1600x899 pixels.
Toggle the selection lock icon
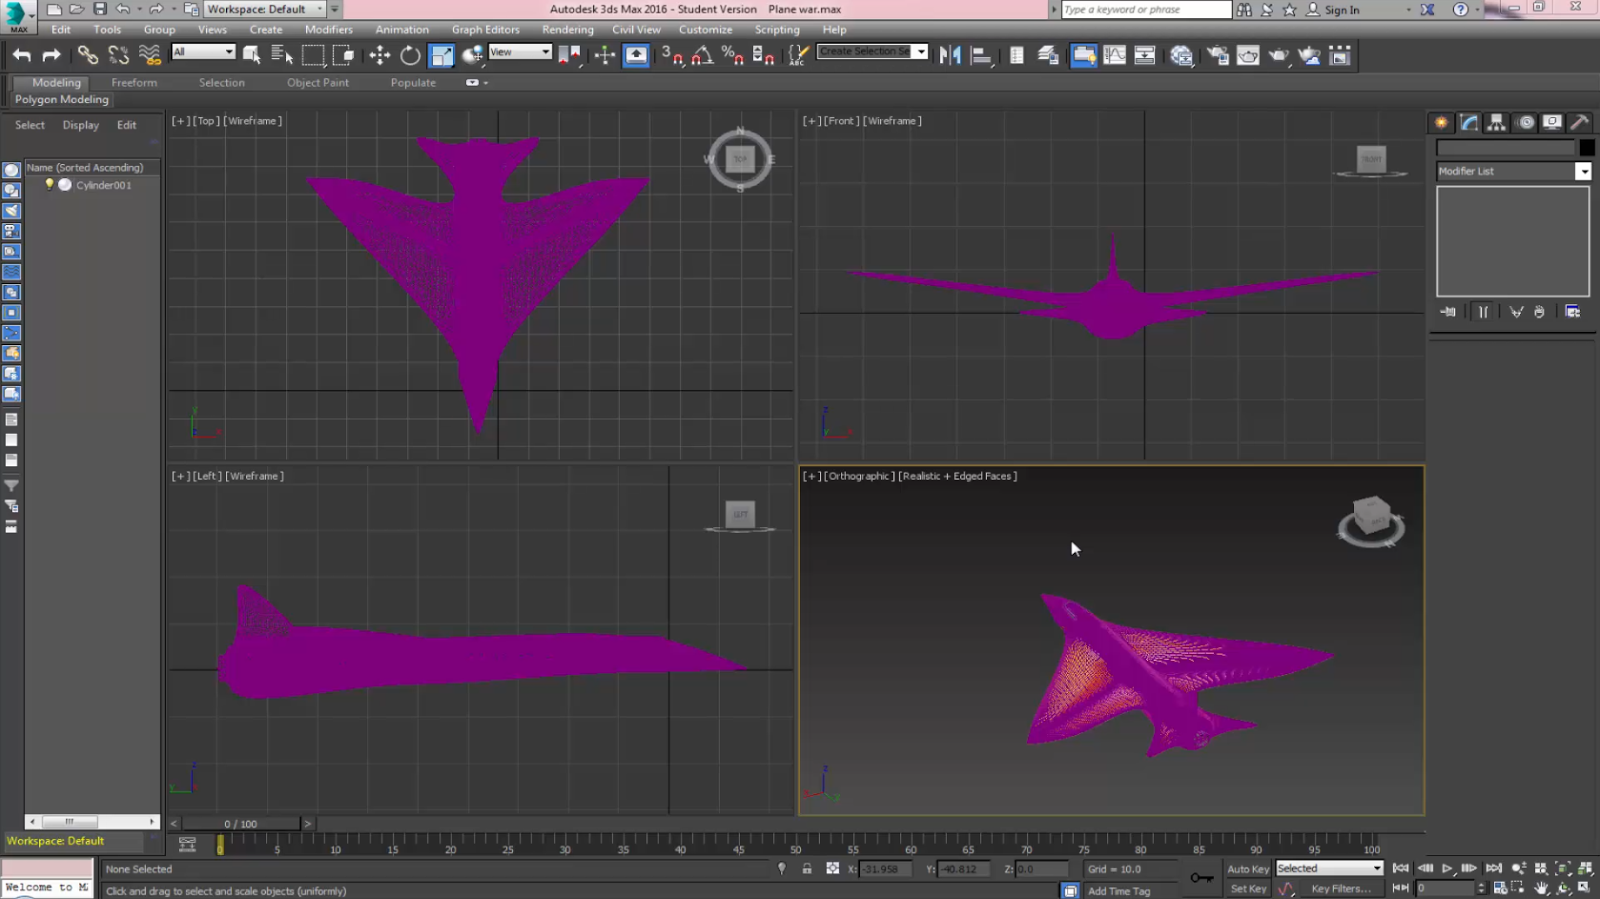pos(807,868)
